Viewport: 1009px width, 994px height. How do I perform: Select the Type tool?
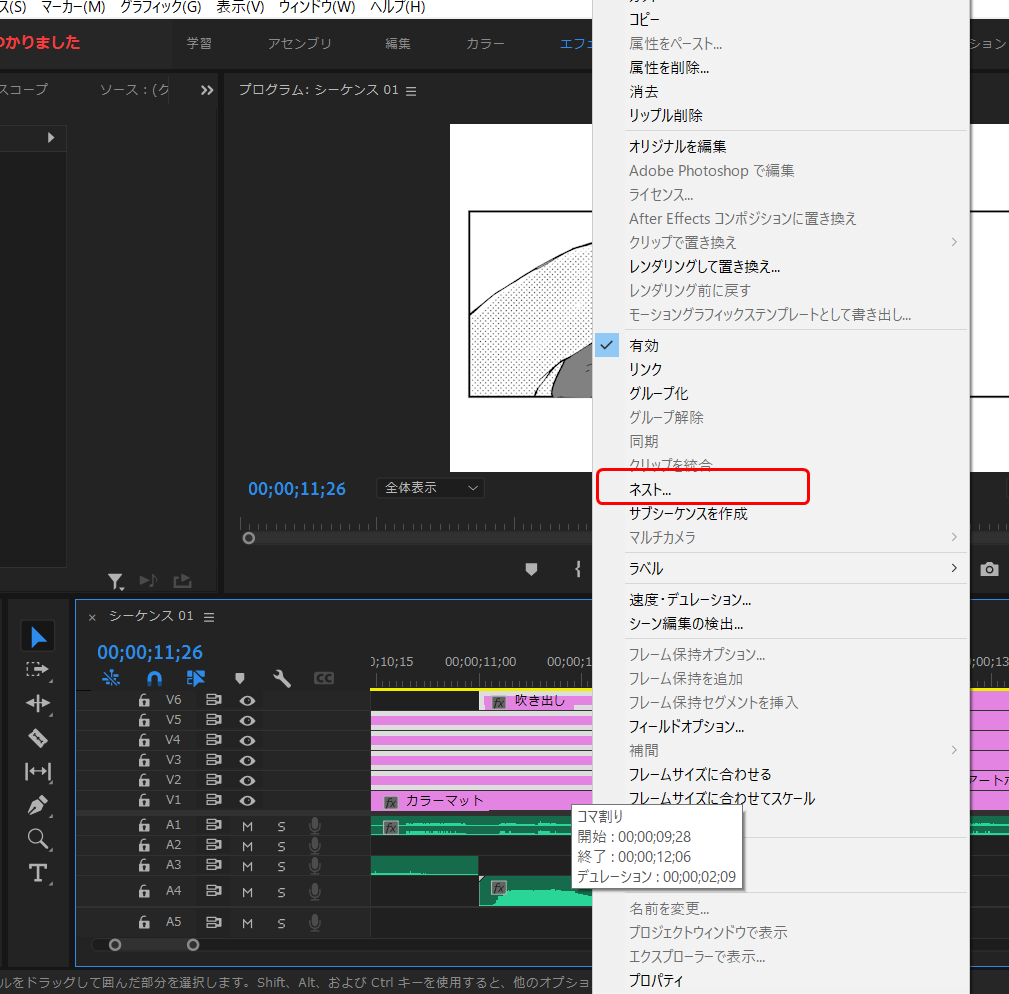(37, 873)
